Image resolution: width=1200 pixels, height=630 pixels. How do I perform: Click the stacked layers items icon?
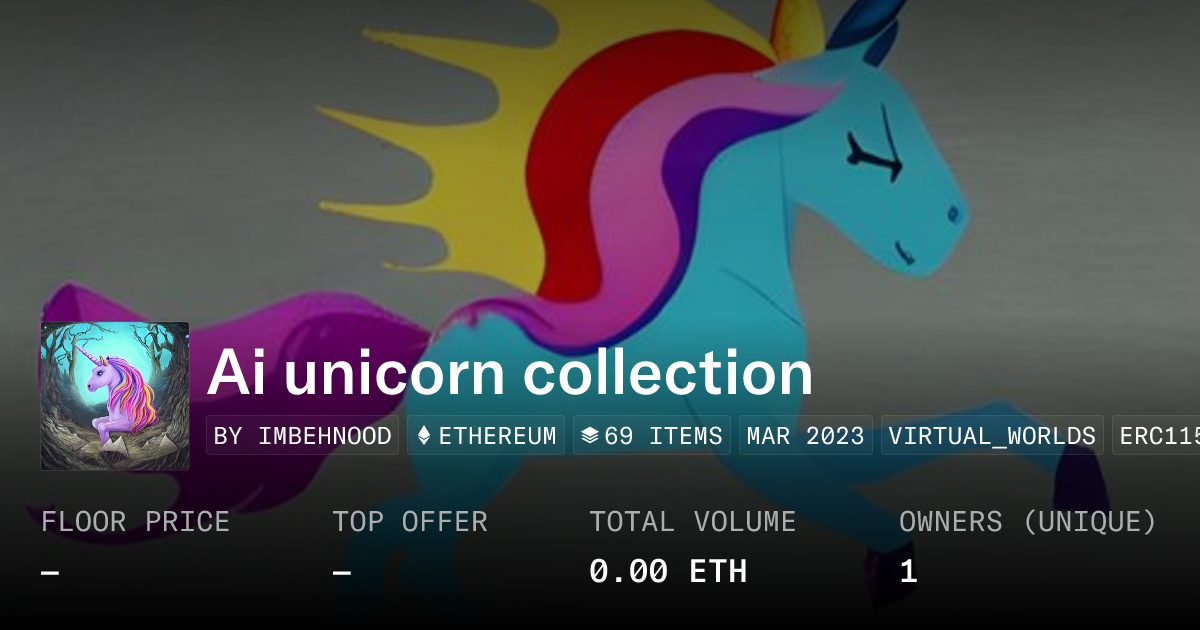tap(590, 436)
